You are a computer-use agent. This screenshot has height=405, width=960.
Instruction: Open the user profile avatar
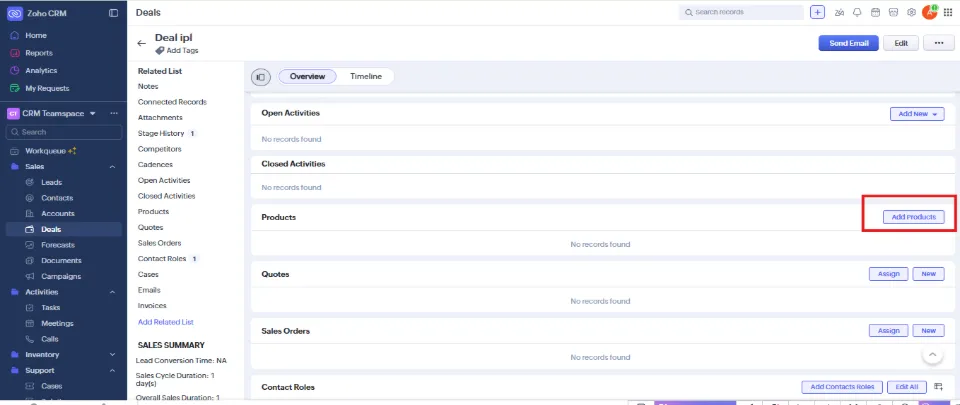pyautogui.click(x=929, y=12)
